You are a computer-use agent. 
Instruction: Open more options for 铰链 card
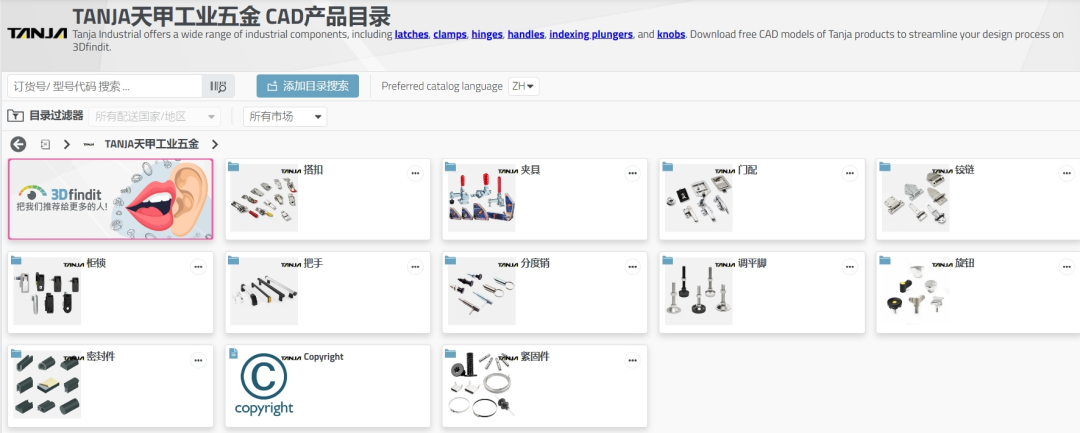(1067, 173)
